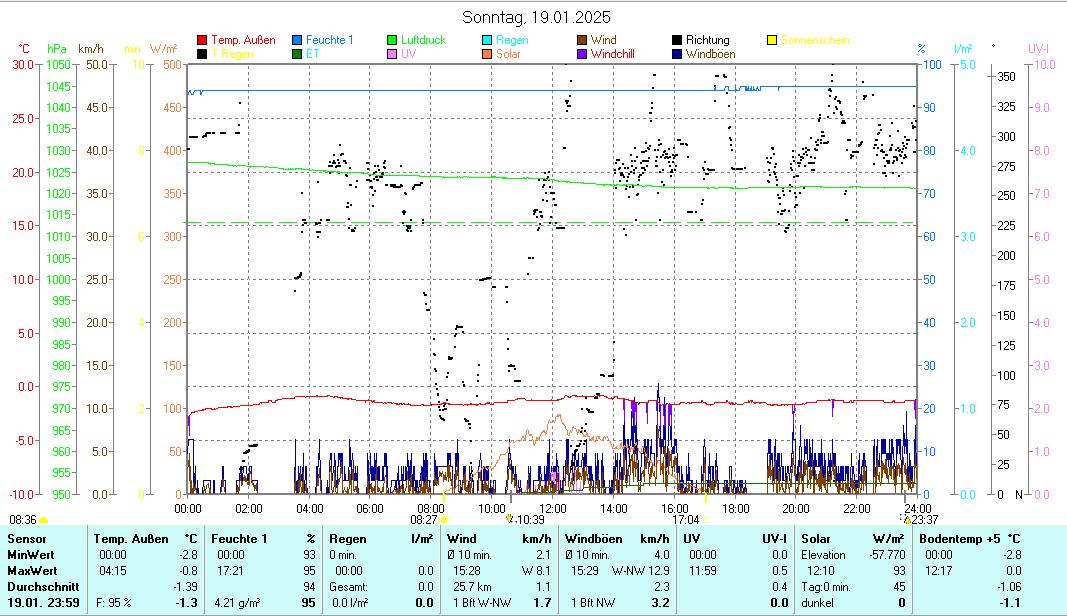Click the red Temp. Außen legend swatch
Image resolution: width=1067 pixels, height=616 pixels.
coord(203,40)
